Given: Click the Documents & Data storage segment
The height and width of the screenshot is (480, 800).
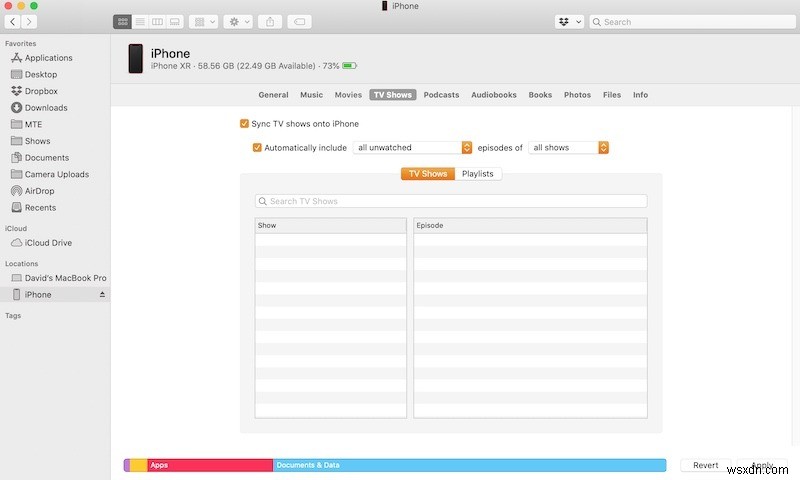Looking at the screenshot, I should click(x=469, y=465).
